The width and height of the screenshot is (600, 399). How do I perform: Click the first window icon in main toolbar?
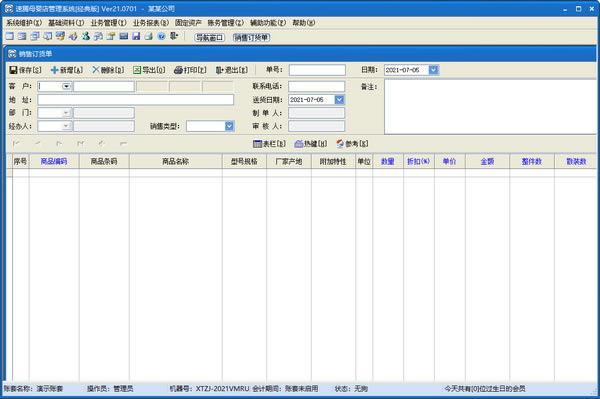(10, 36)
